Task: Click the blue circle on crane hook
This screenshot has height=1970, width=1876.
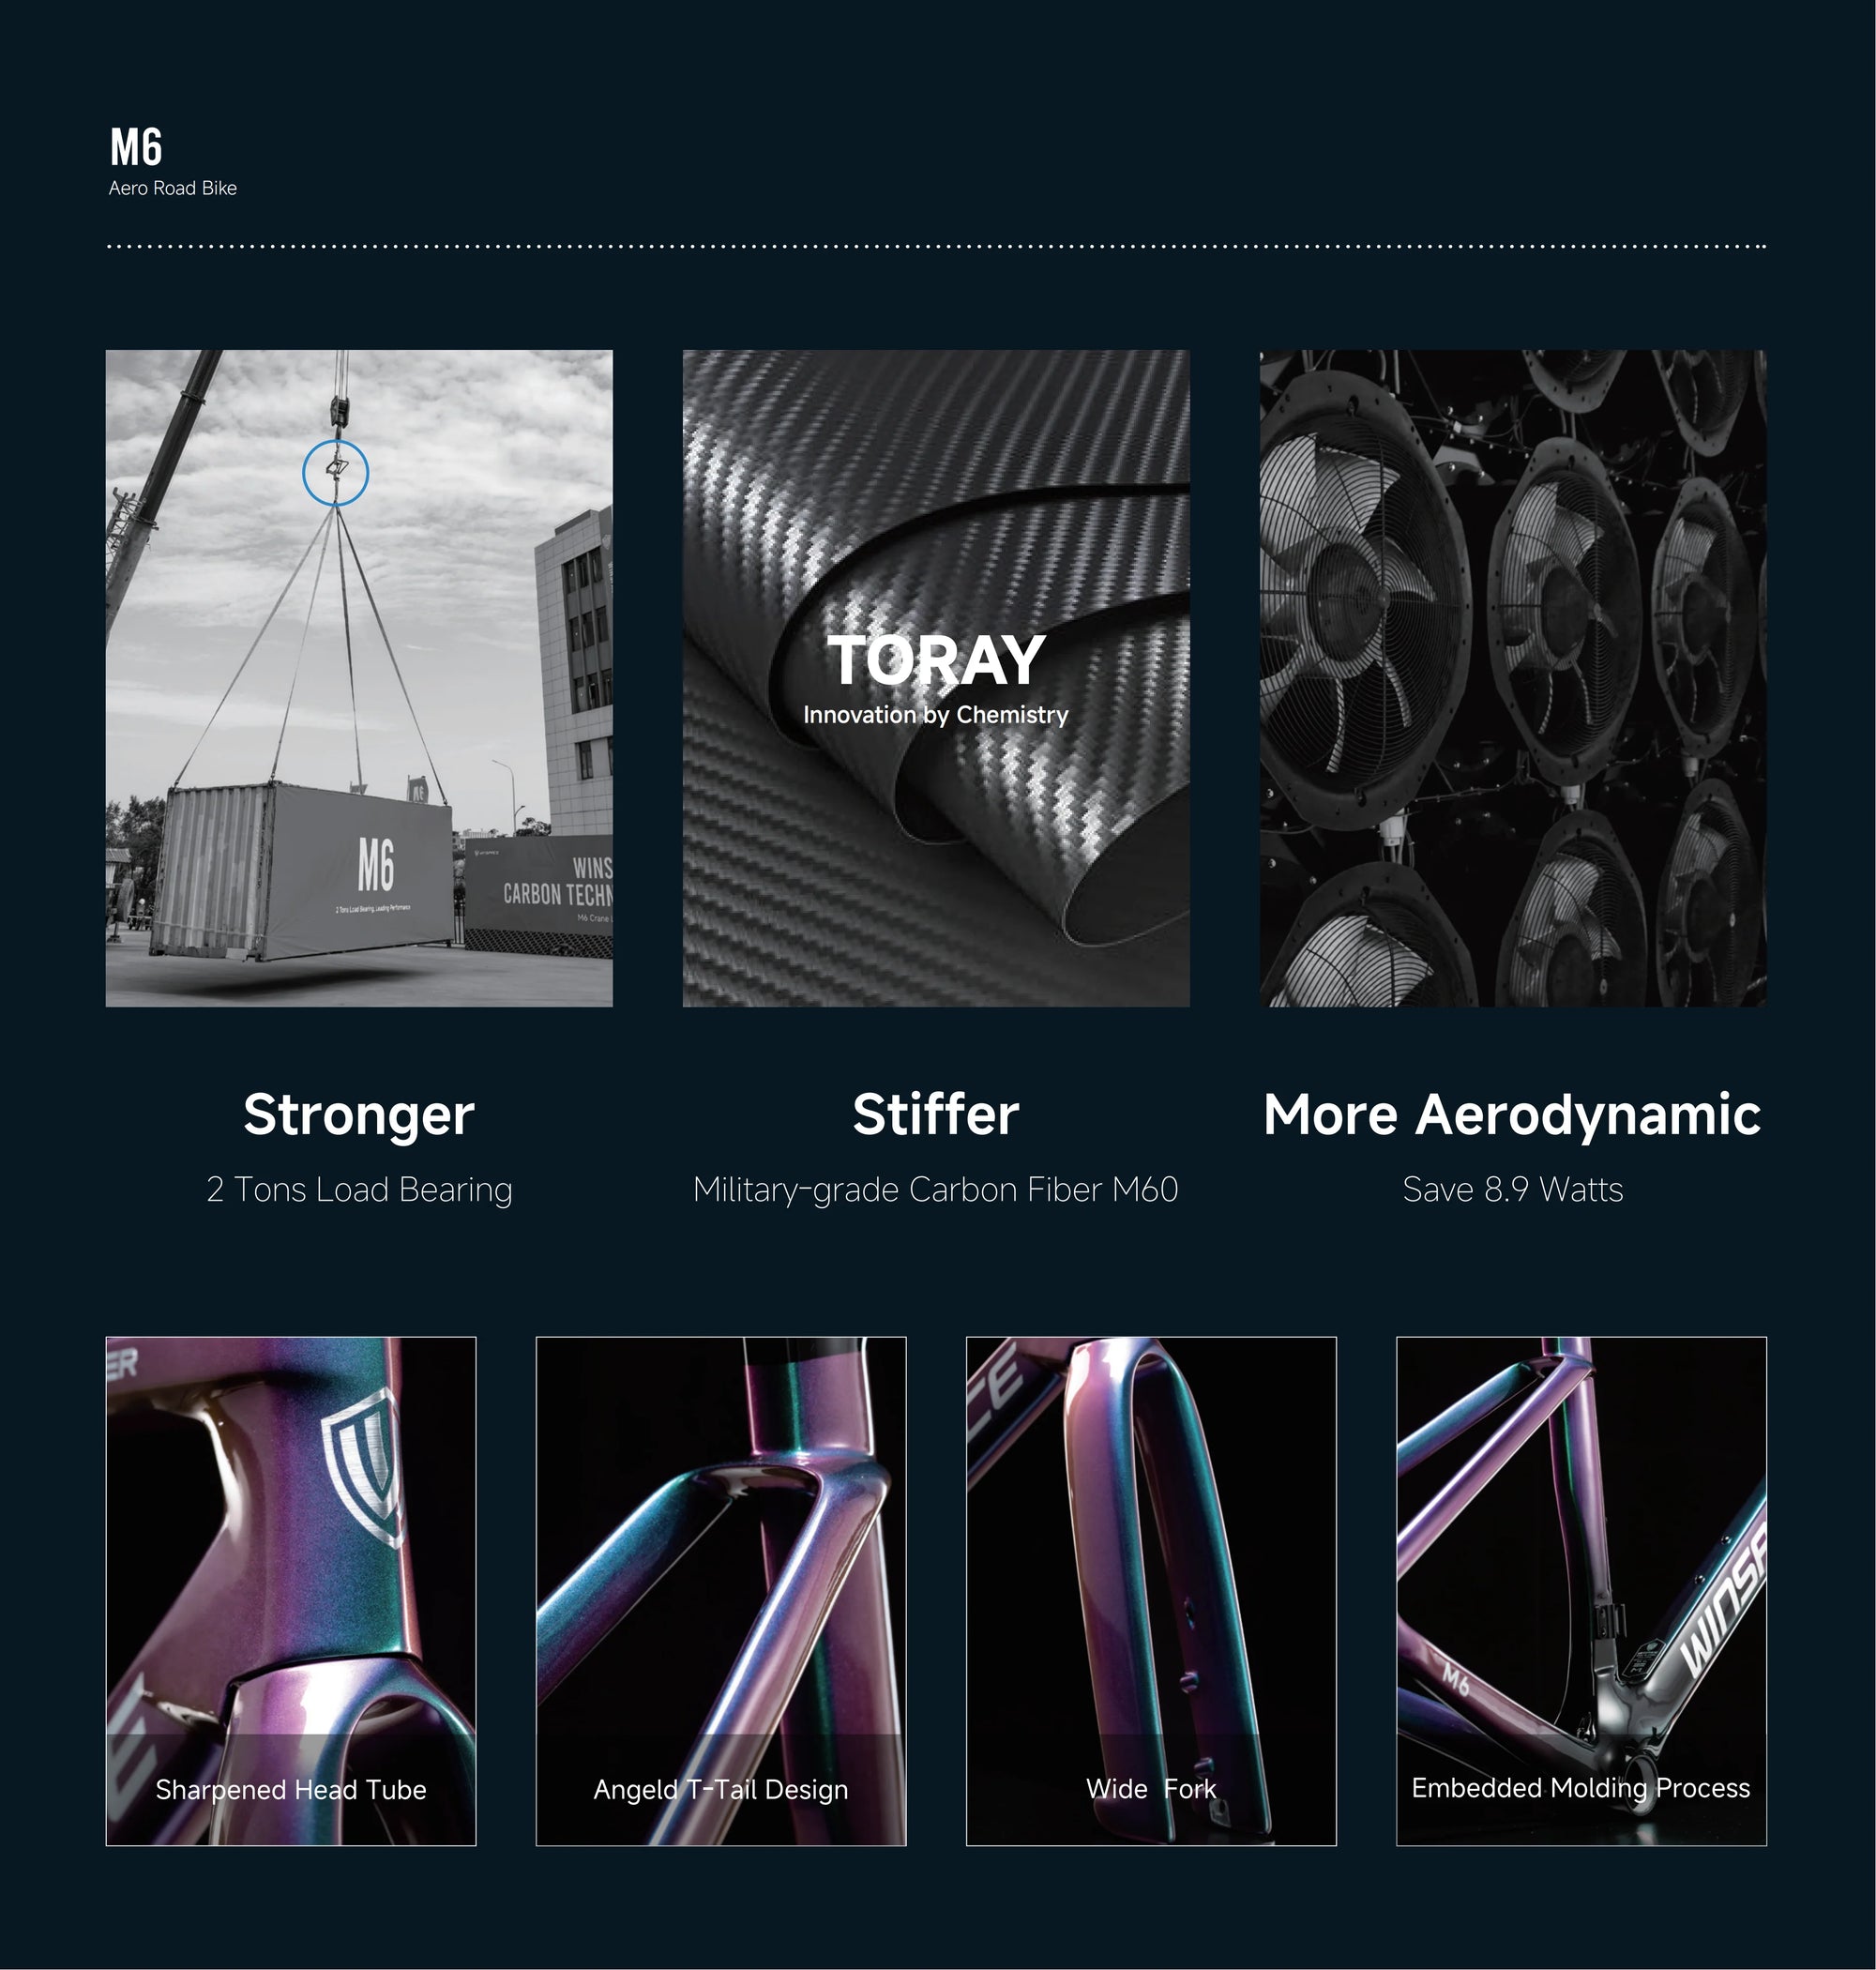Action: pyautogui.click(x=336, y=473)
